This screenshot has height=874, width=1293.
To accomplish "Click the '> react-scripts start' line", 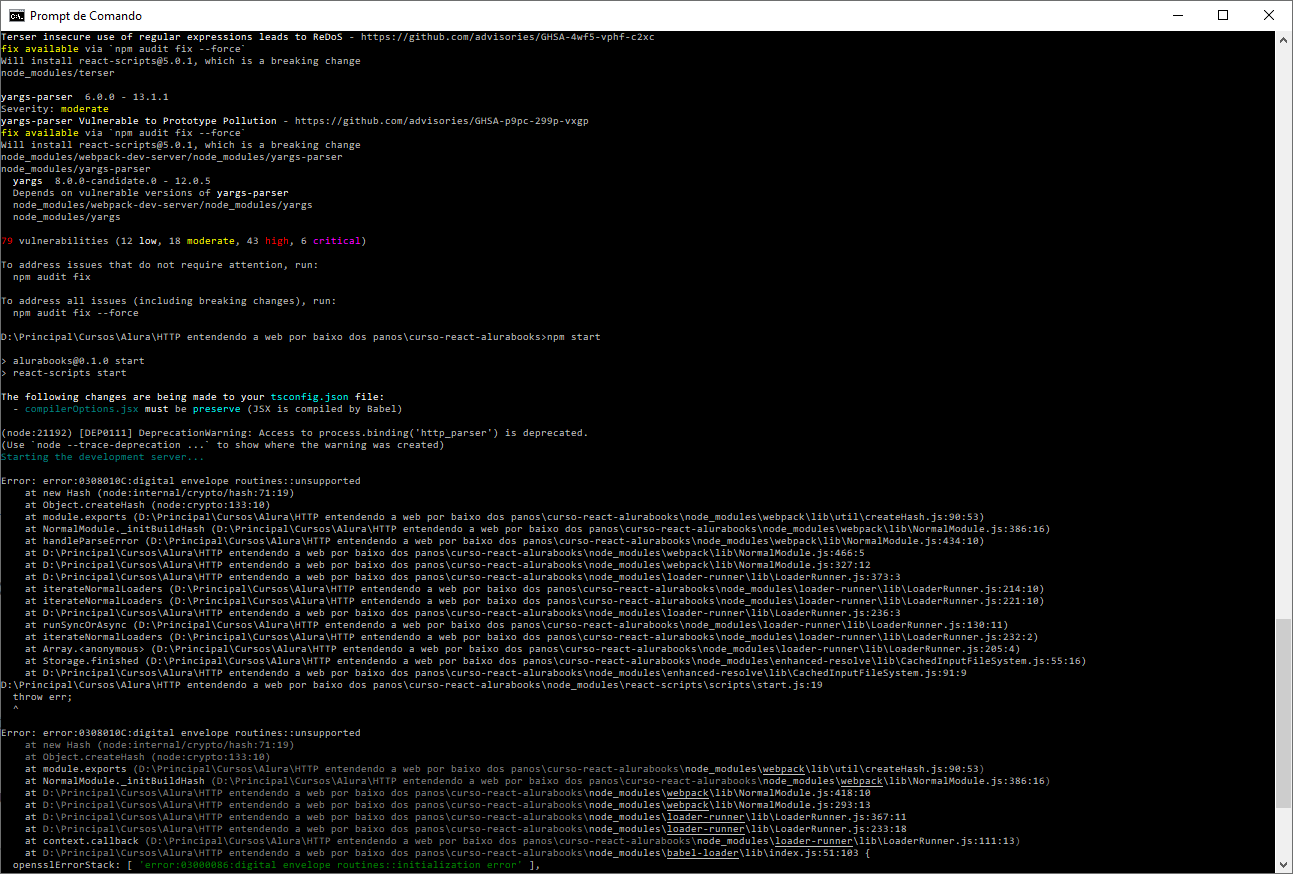I will pyautogui.click(x=64, y=373).
